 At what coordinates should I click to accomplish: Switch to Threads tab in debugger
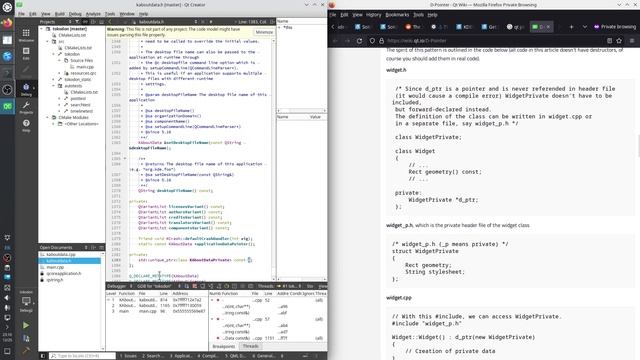click(251, 347)
